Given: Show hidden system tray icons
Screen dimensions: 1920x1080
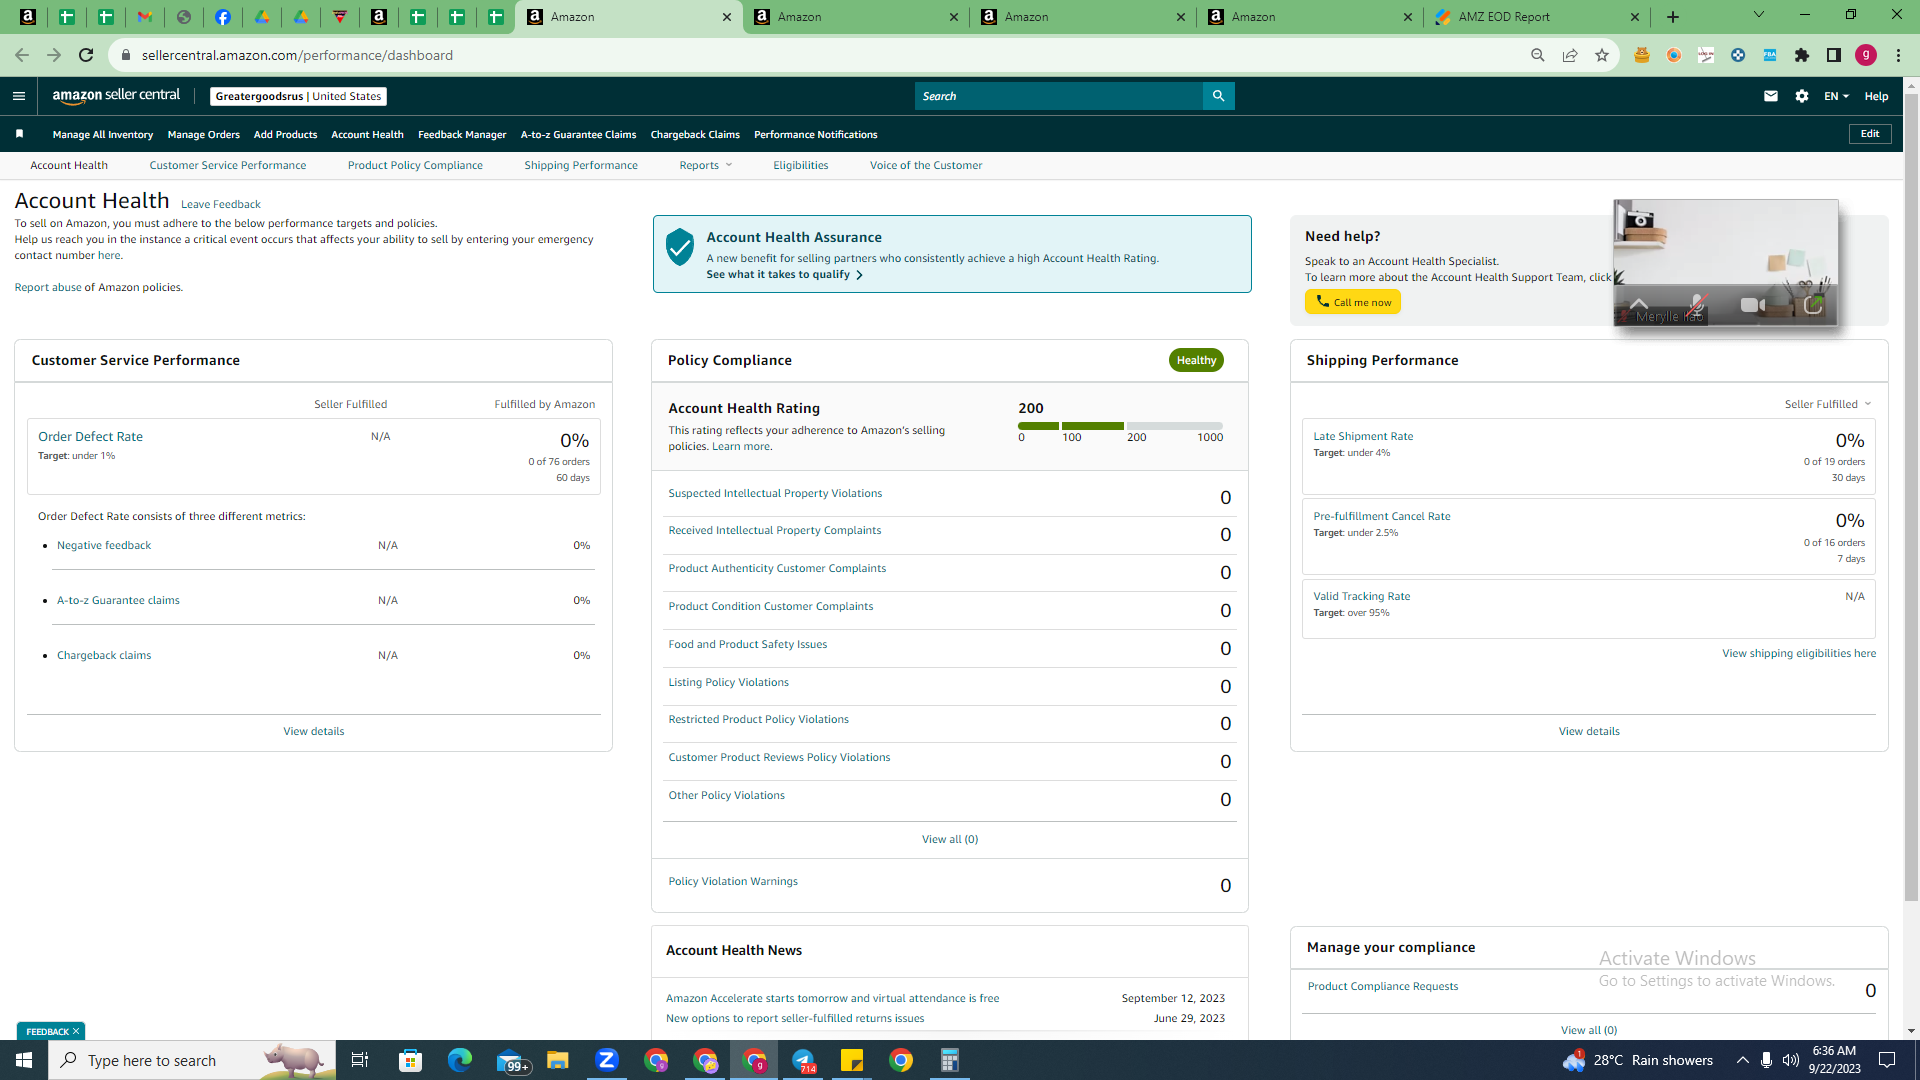Looking at the screenshot, I should (1742, 1060).
